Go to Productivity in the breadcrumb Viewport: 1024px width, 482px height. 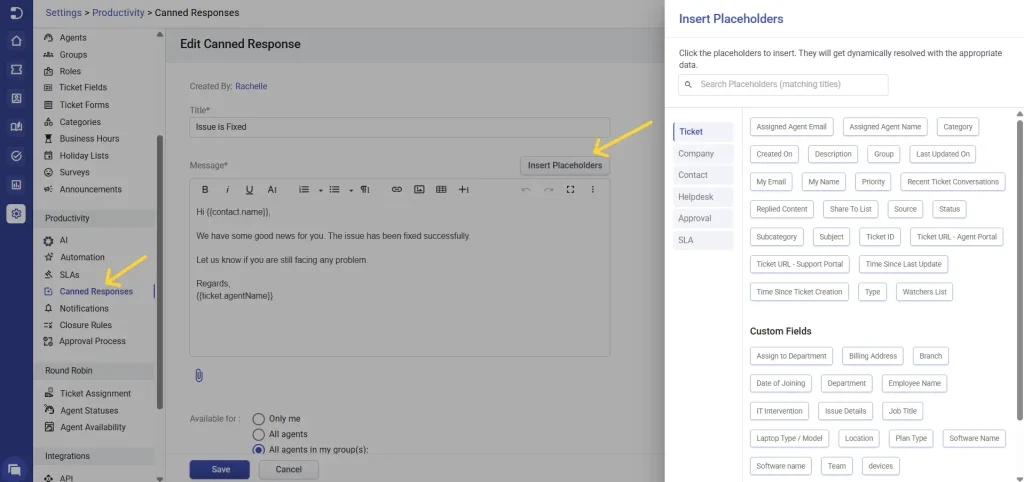coord(118,12)
